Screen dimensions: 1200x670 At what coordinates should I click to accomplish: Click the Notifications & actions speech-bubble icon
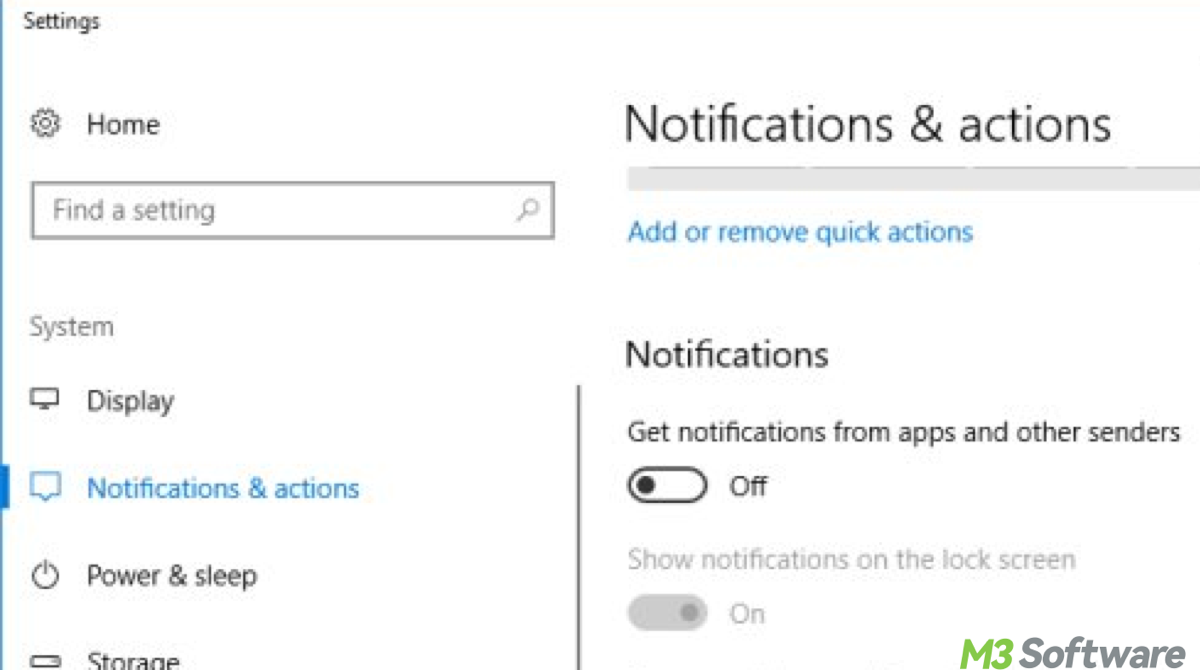(46, 488)
